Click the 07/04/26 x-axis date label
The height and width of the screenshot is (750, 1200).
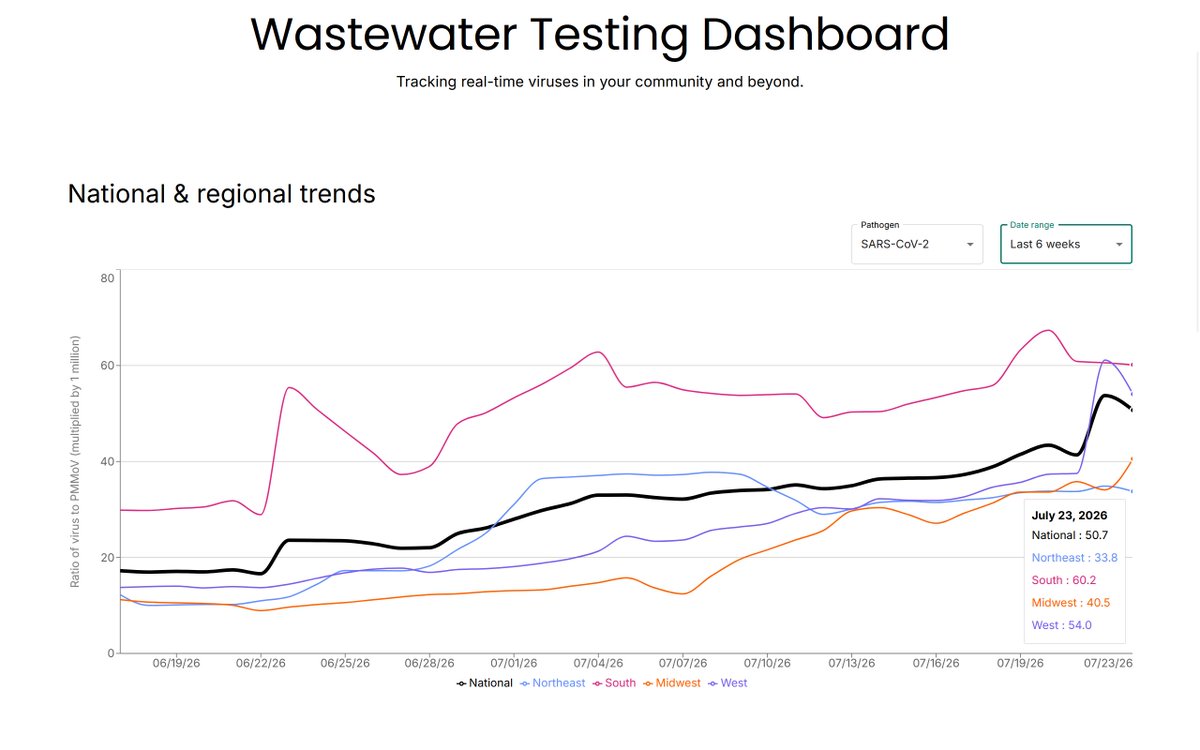click(x=599, y=663)
